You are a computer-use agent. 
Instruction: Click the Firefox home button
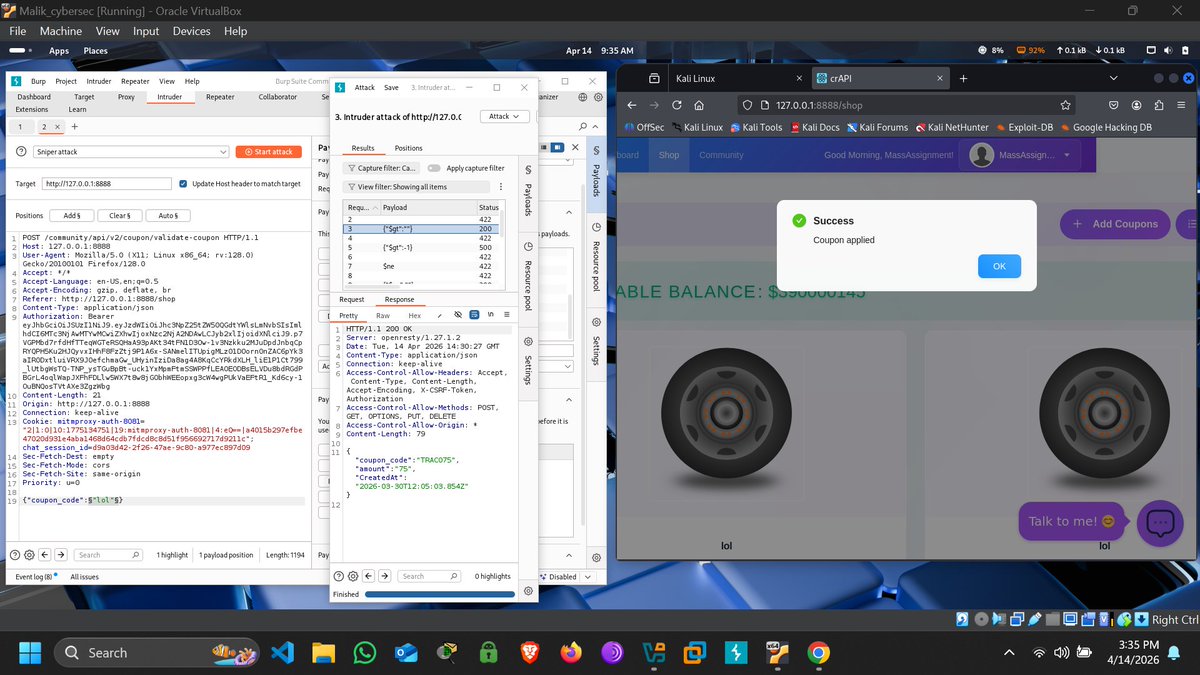point(699,105)
